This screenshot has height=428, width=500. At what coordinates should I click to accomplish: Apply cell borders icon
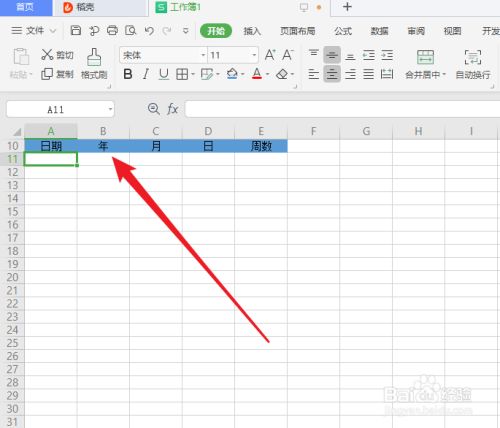click(x=182, y=74)
